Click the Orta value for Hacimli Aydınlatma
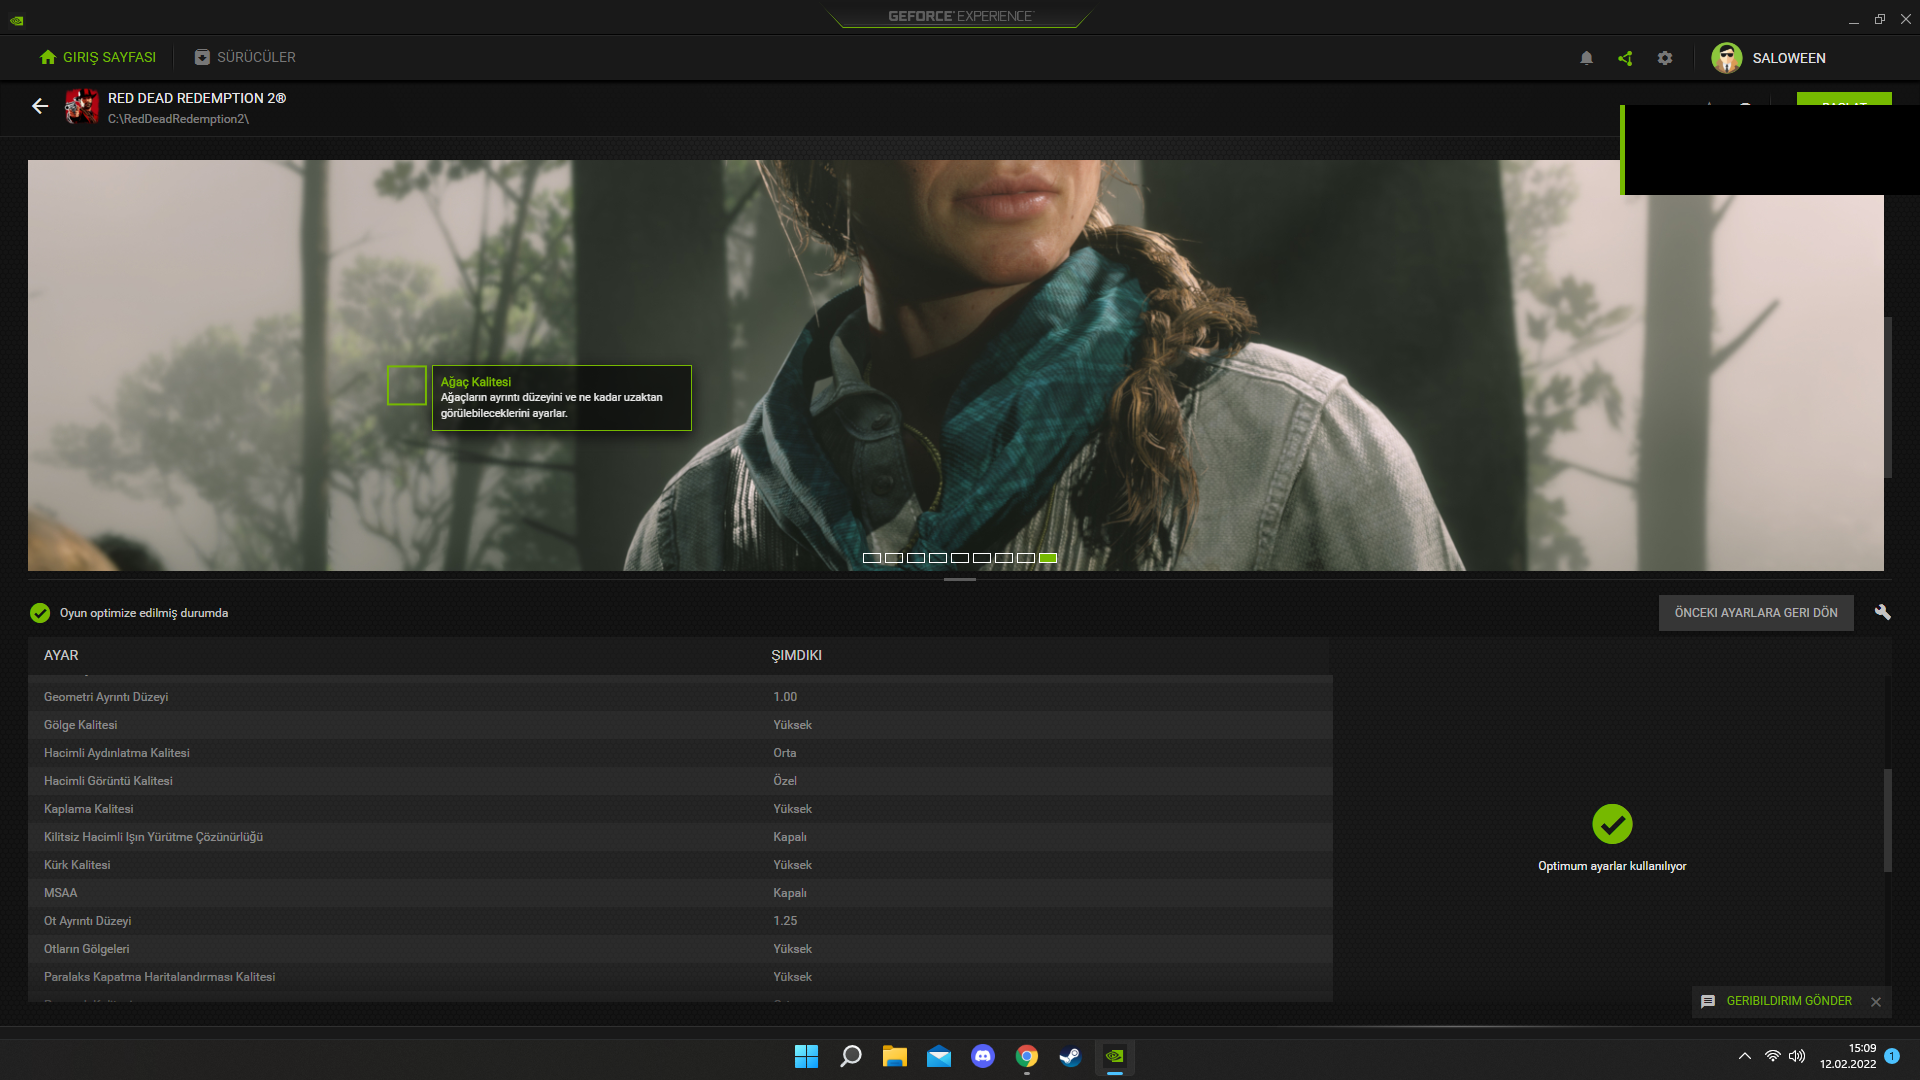Viewport: 1920px width, 1080px height. (x=785, y=753)
